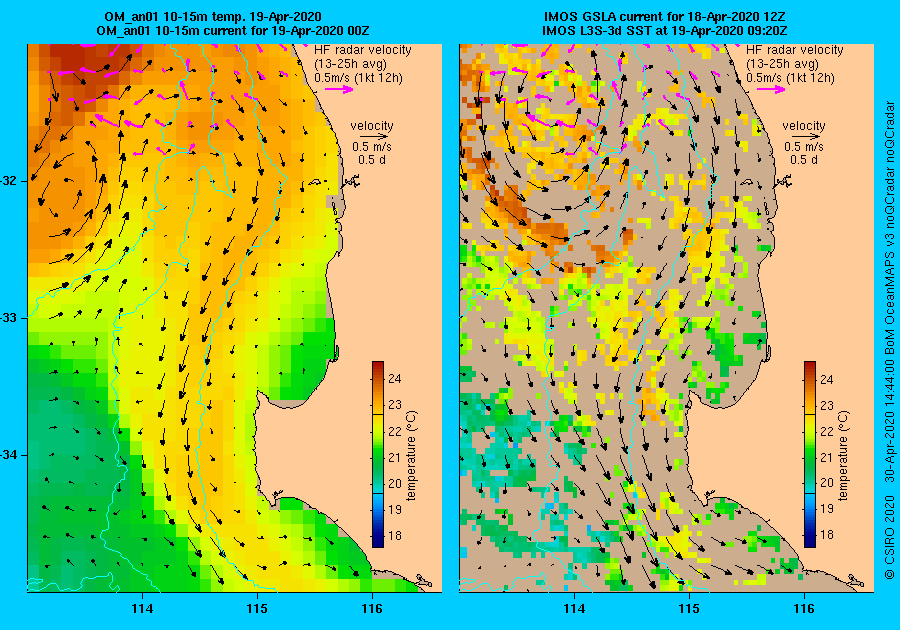Click the right map title 'IMOS GSLA current for 18-Apr-2020 12Z'
The width and height of the screenshot is (900, 630).
[665, 17]
